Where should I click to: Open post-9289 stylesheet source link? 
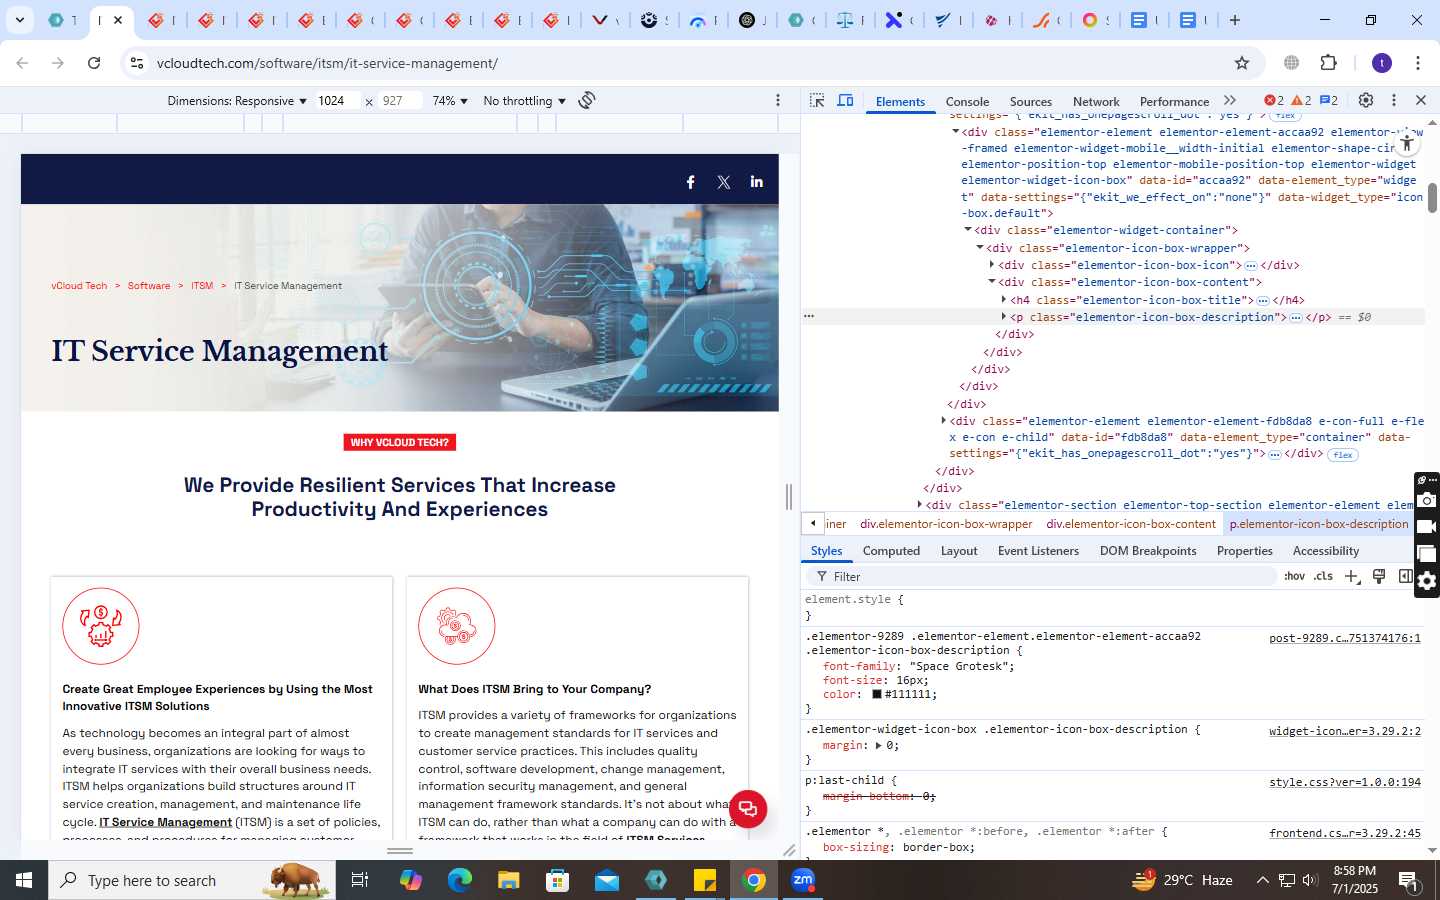[1345, 638]
